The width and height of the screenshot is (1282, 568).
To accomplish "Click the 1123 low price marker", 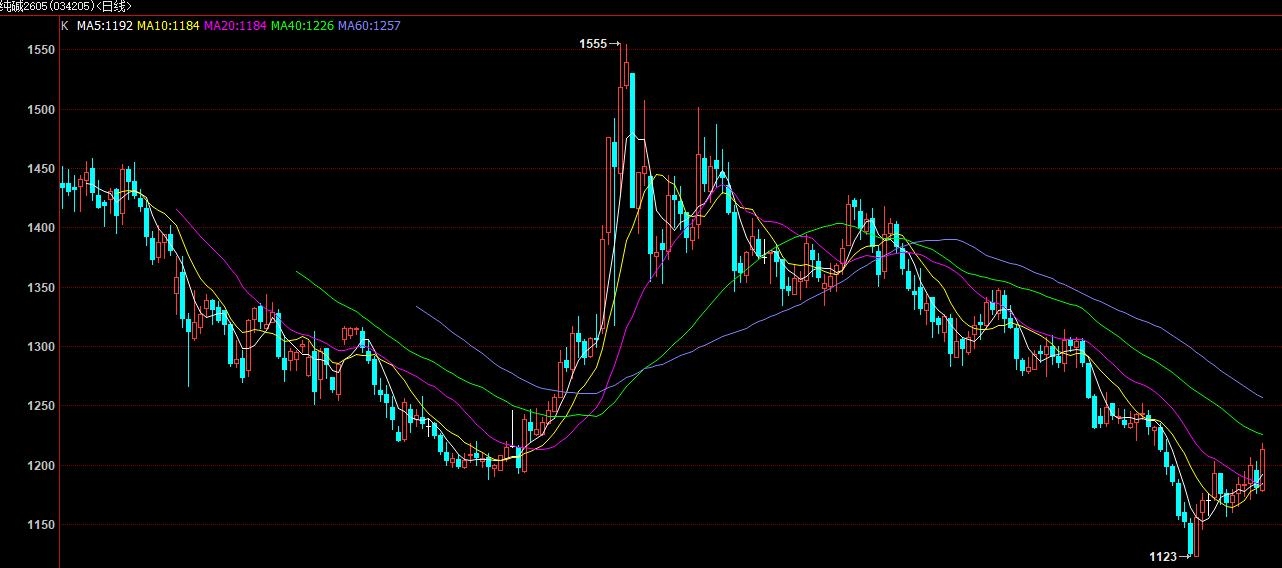I will click(x=1163, y=556).
